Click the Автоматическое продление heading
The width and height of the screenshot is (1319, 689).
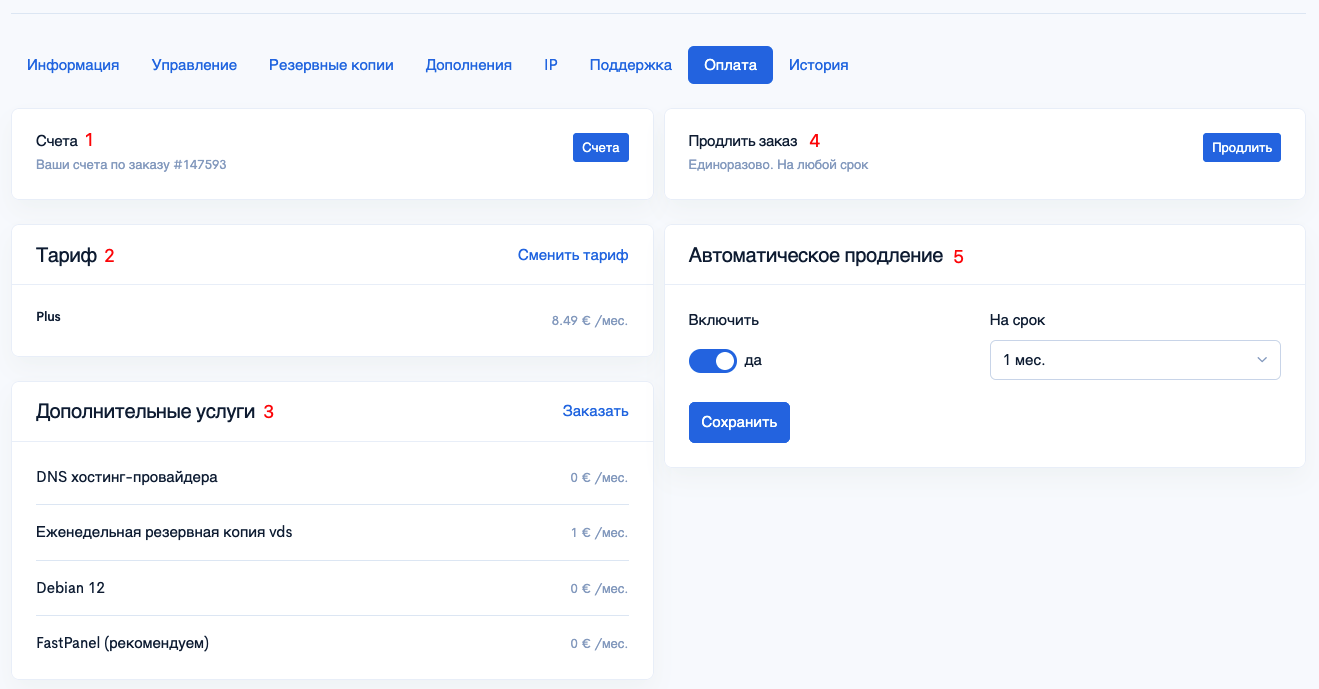(816, 256)
